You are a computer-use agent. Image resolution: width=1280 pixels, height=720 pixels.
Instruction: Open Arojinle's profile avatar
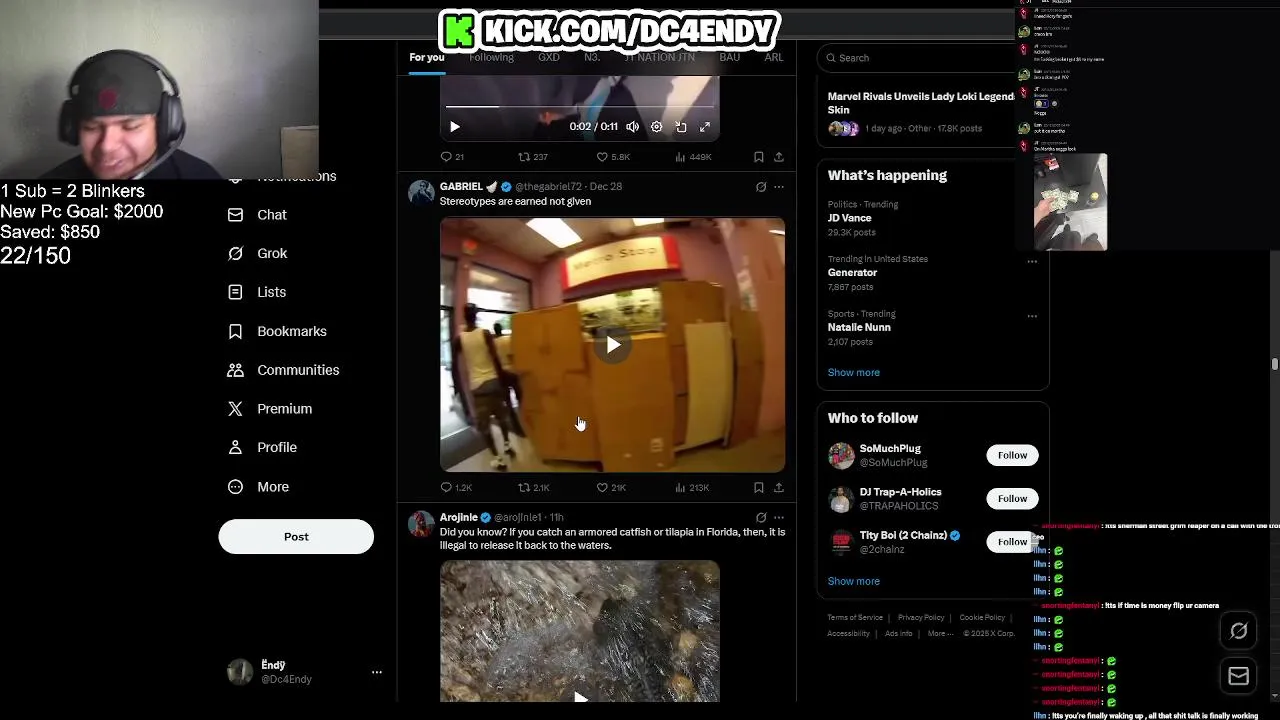tap(421, 523)
